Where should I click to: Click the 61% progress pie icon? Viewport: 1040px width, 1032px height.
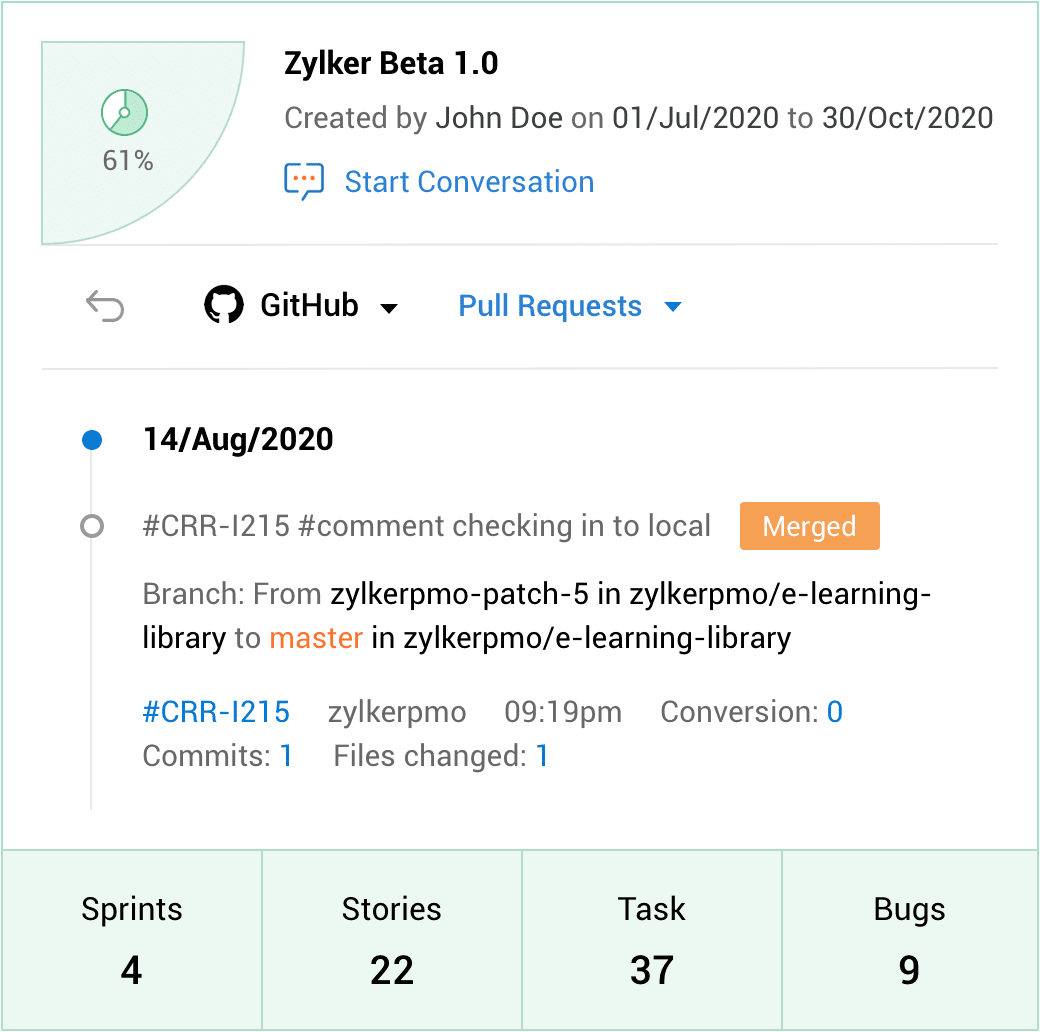coord(125,113)
